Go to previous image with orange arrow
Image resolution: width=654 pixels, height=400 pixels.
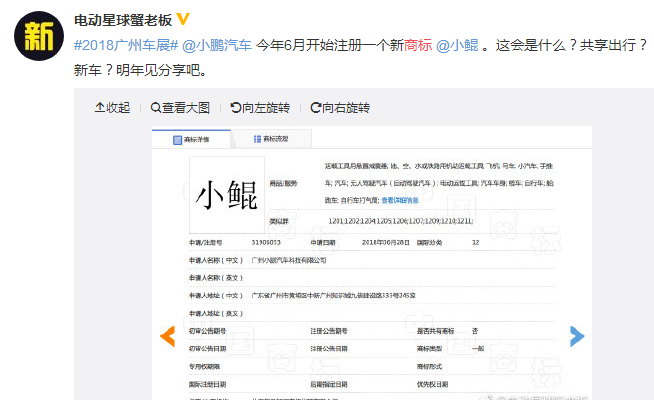pos(168,336)
